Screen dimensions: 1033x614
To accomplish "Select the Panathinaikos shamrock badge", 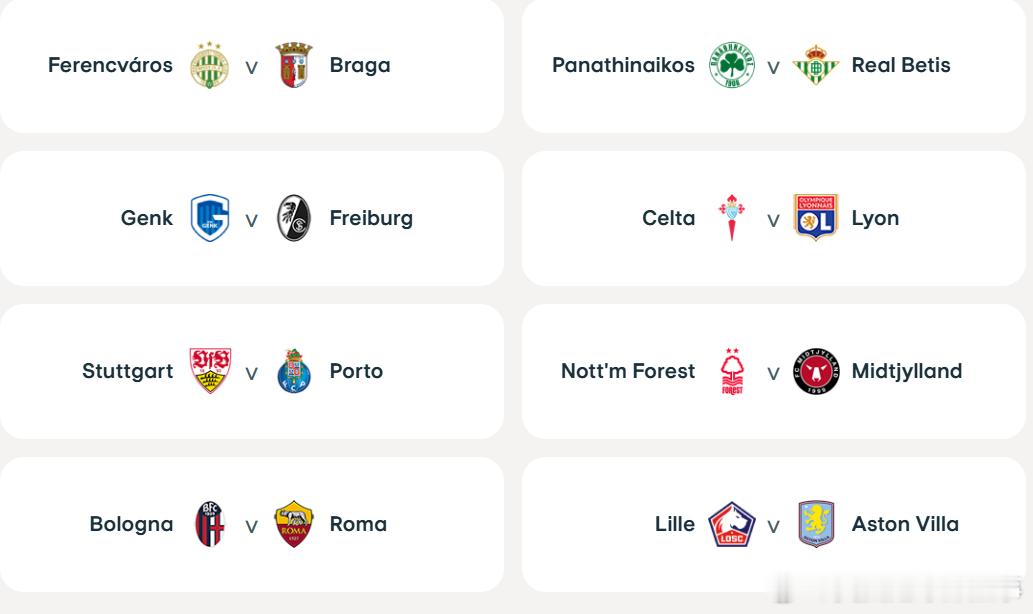I will tap(732, 65).
